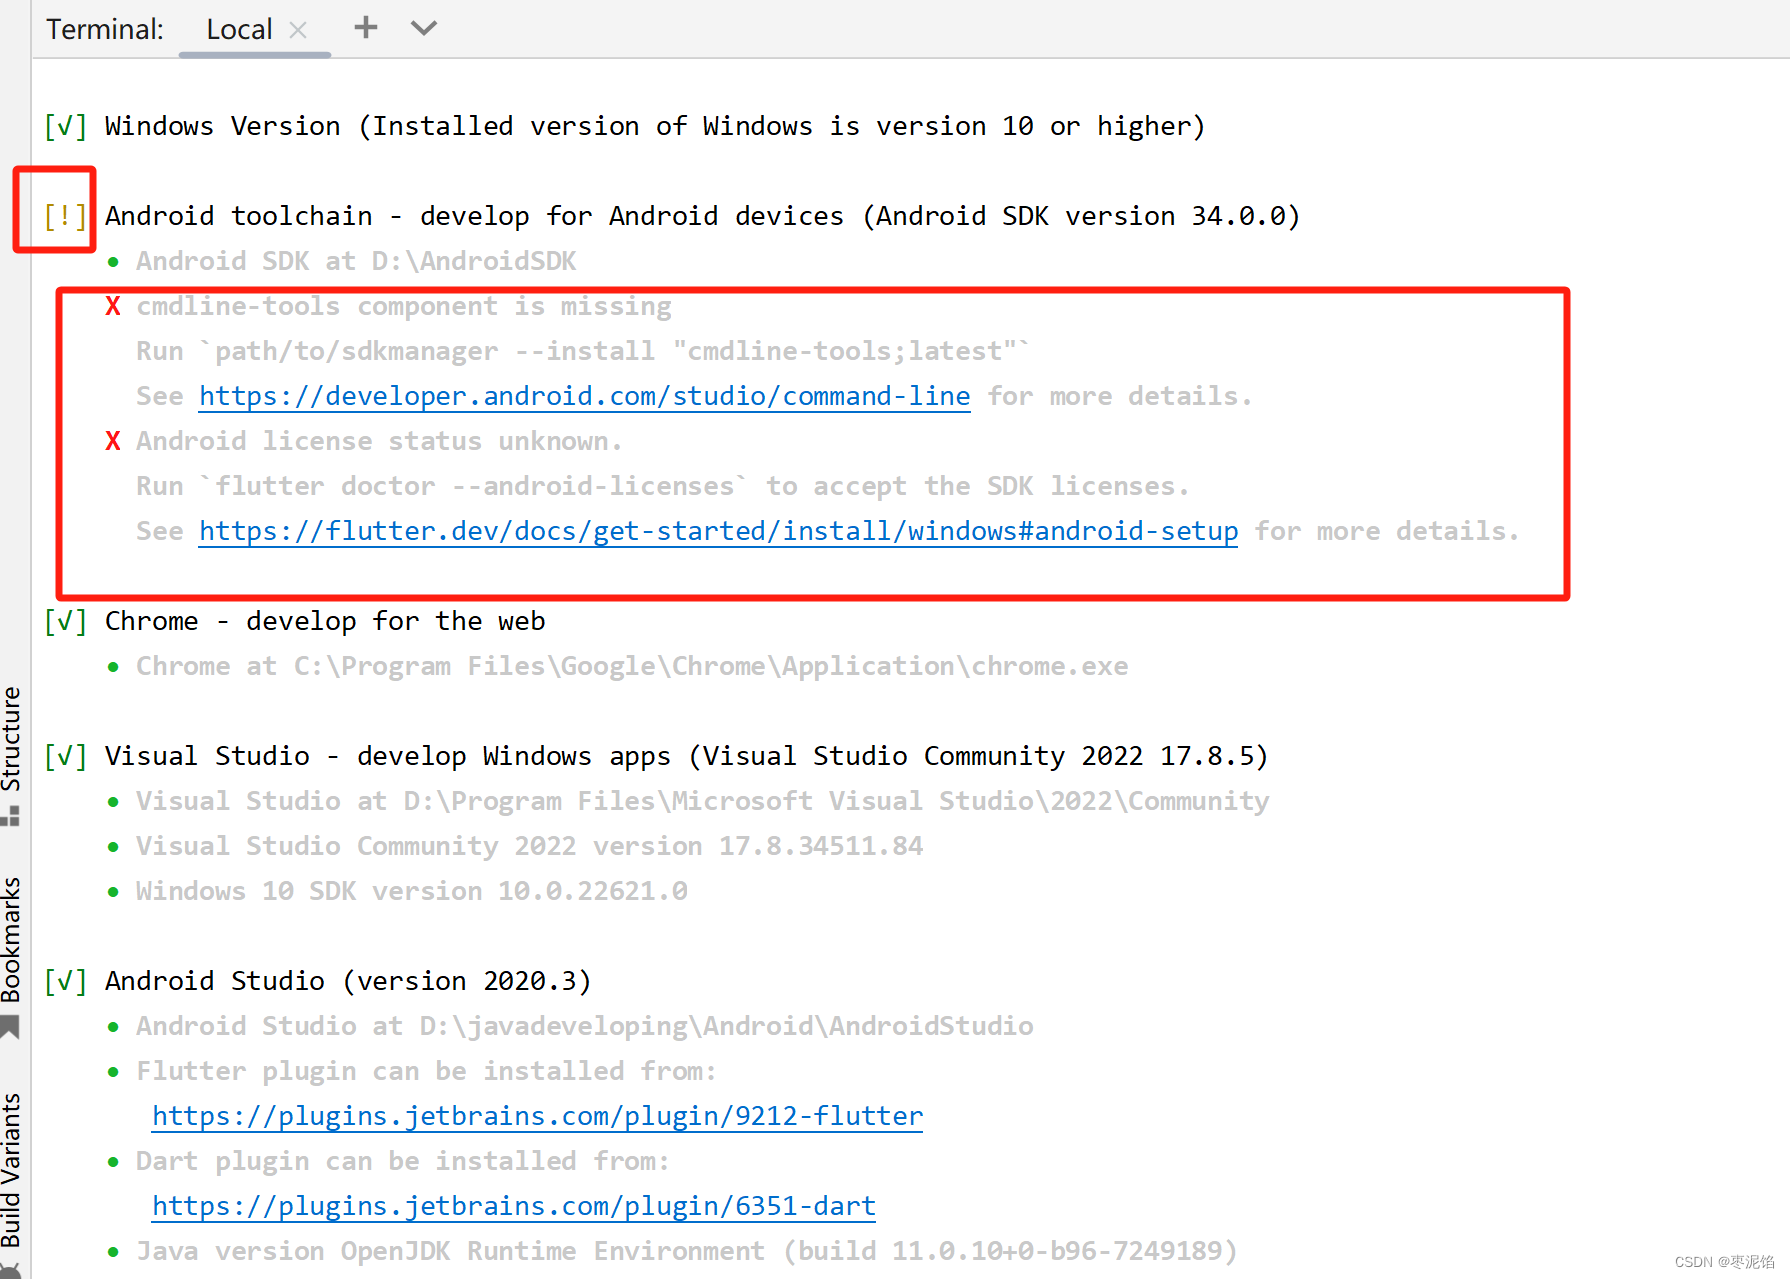Image resolution: width=1790 pixels, height=1279 pixels.
Task: Click 'Flutter plugin can be installed from:' text
Action: 427,1071
